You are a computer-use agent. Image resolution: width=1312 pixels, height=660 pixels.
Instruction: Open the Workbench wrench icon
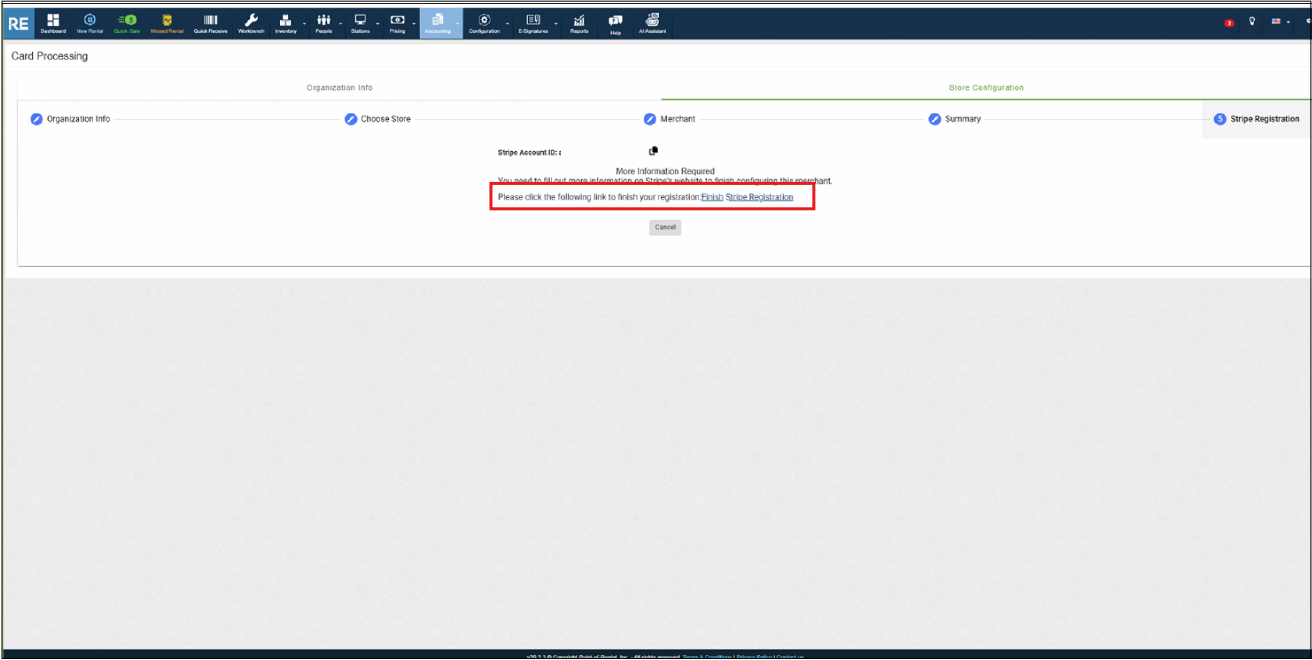point(251,23)
